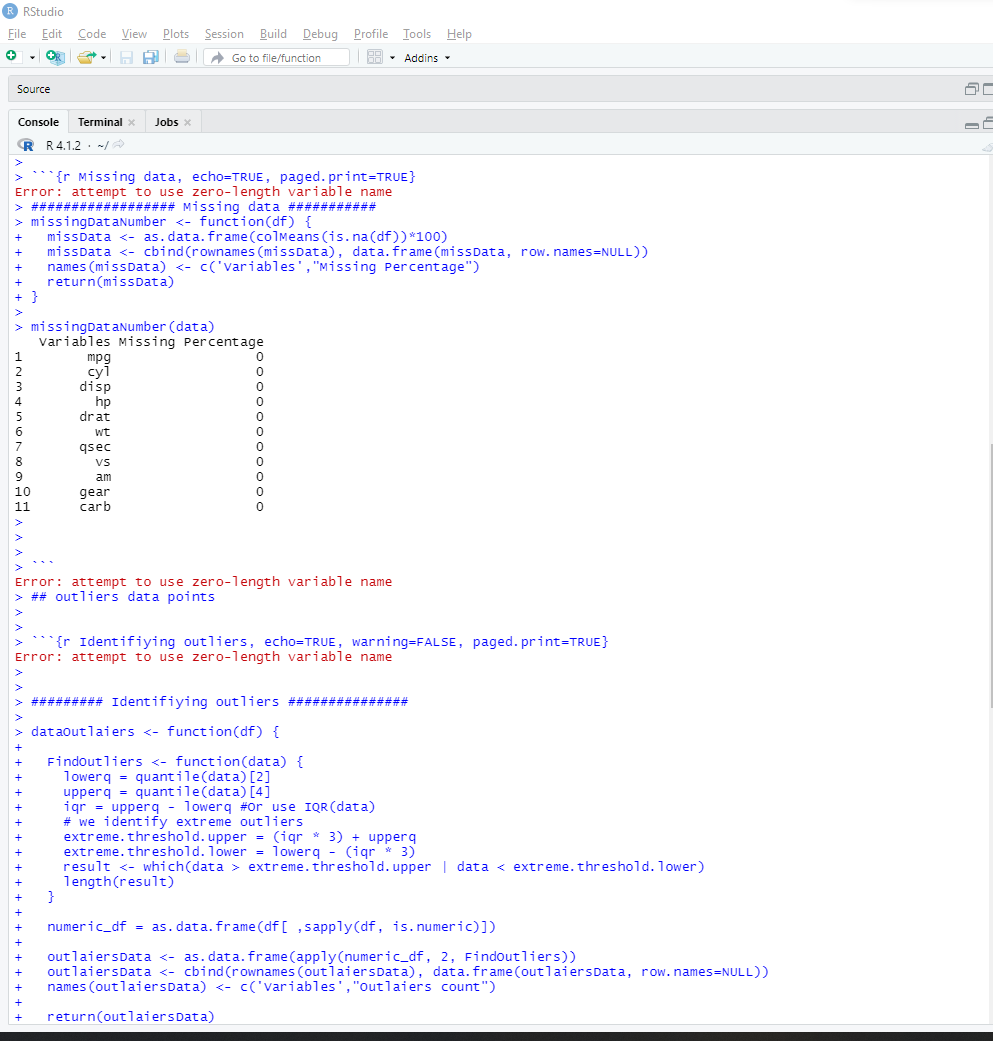Open the Addins dropdown
The image size is (993, 1041).
(x=424, y=57)
